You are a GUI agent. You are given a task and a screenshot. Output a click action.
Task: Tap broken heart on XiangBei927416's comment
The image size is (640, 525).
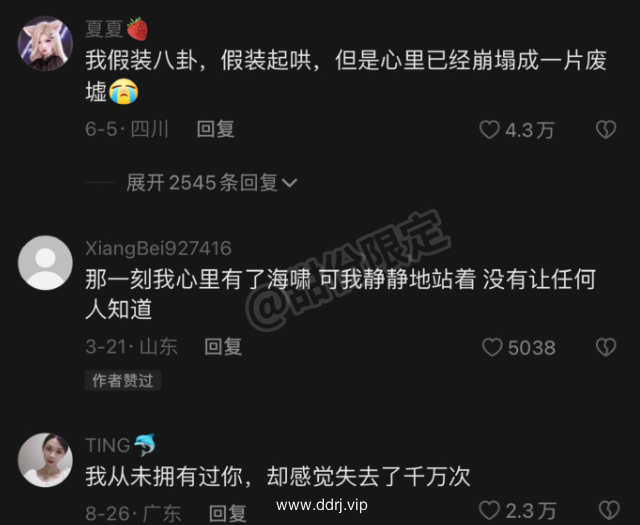[606, 347]
